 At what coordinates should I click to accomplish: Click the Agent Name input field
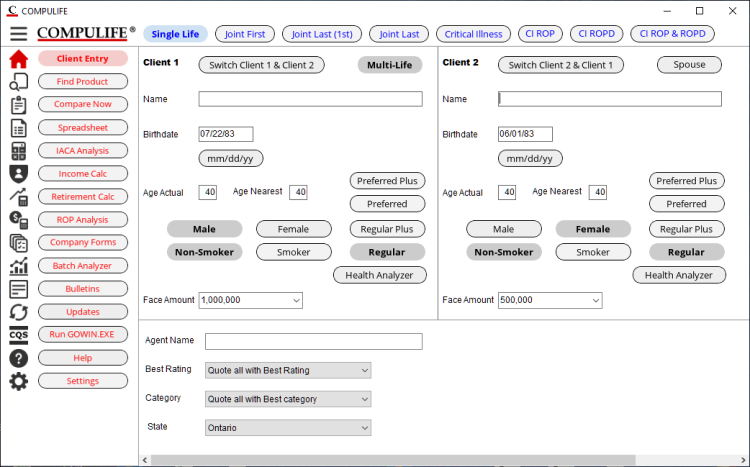(314, 341)
